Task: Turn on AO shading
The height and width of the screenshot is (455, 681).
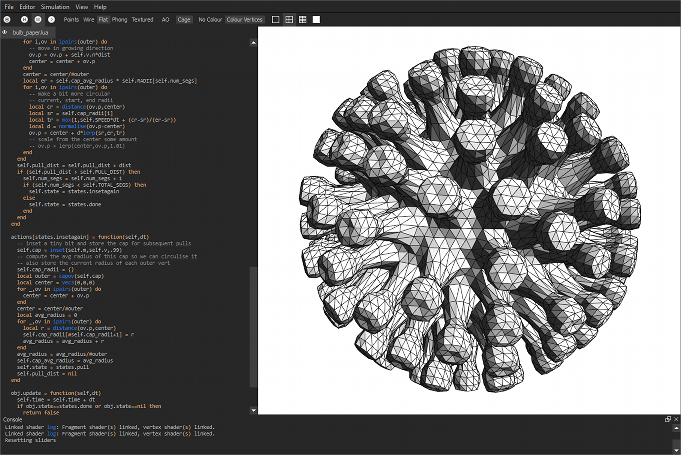Action: 166,19
